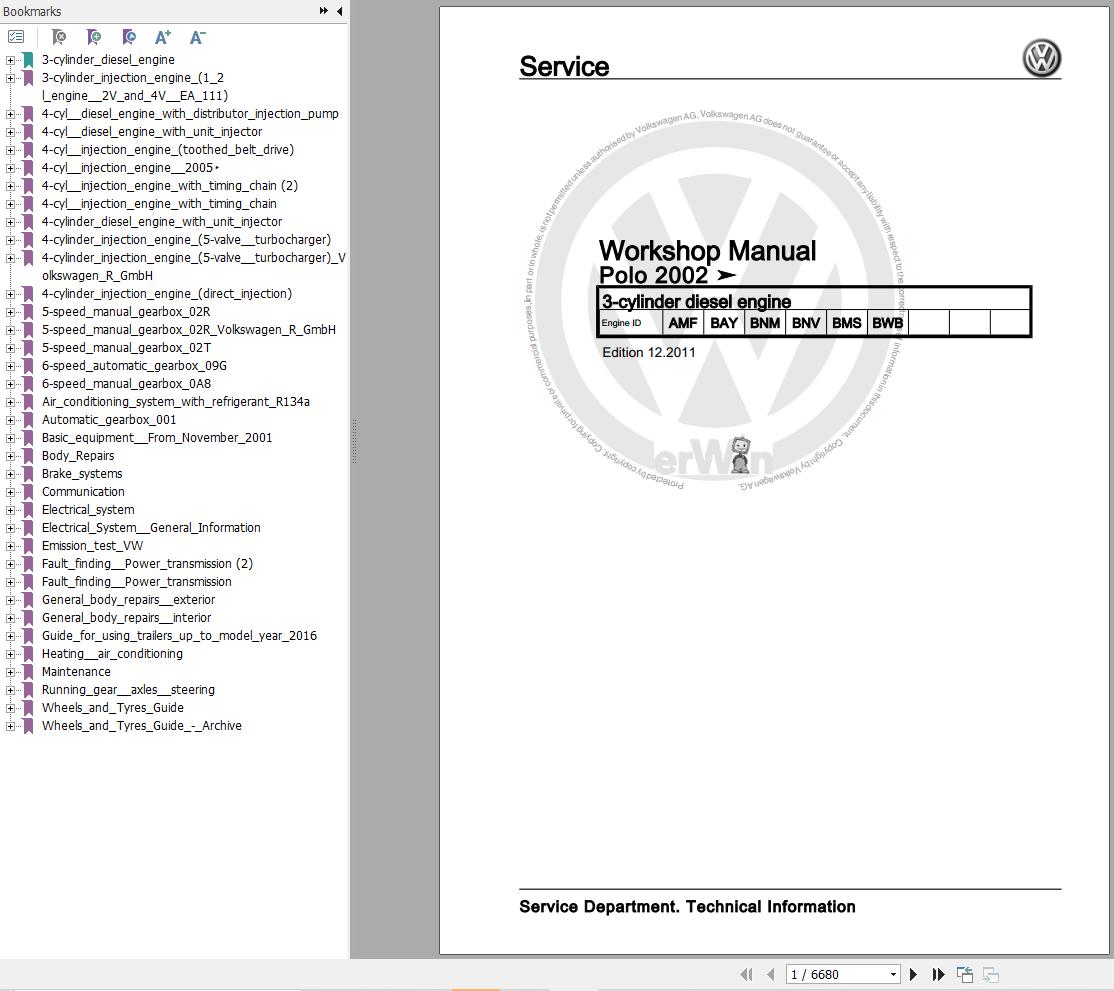Open 5-speed_manual_gearbox_02R_Volkswagen_R_GmbH bookmark
The height and width of the screenshot is (991, 1114).
pos(188,330)
